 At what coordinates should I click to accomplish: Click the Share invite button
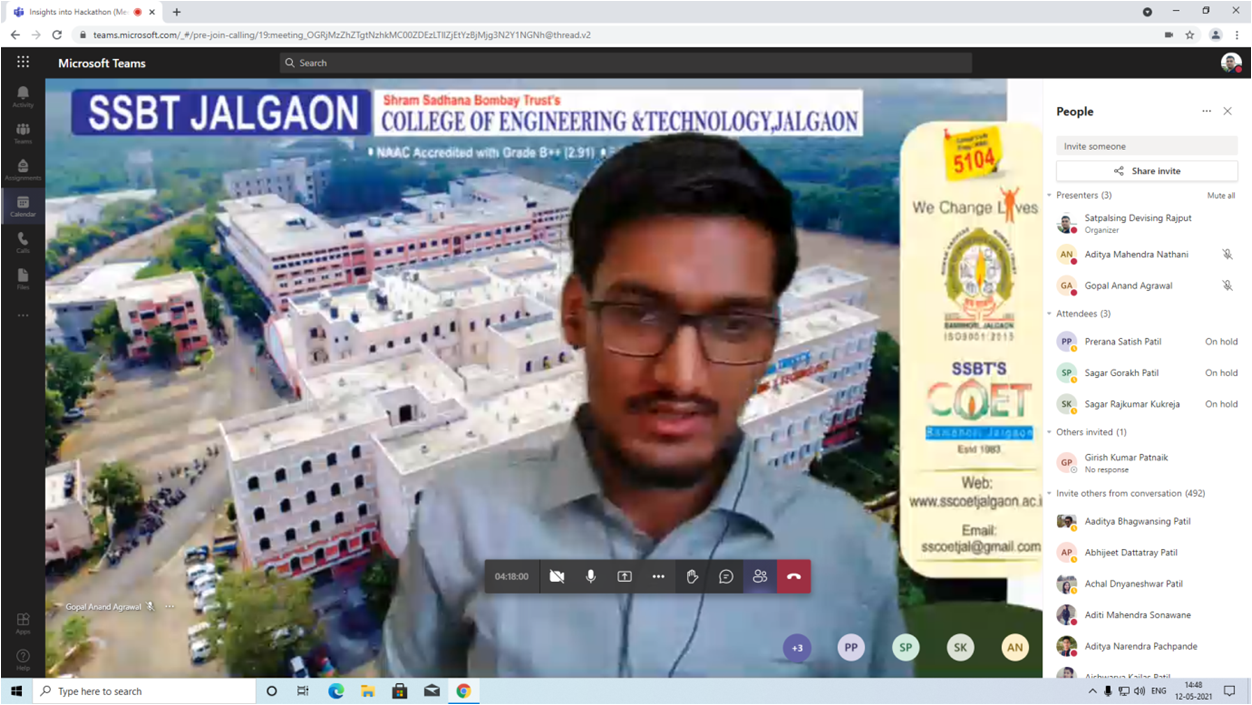tap(1147, 171)
